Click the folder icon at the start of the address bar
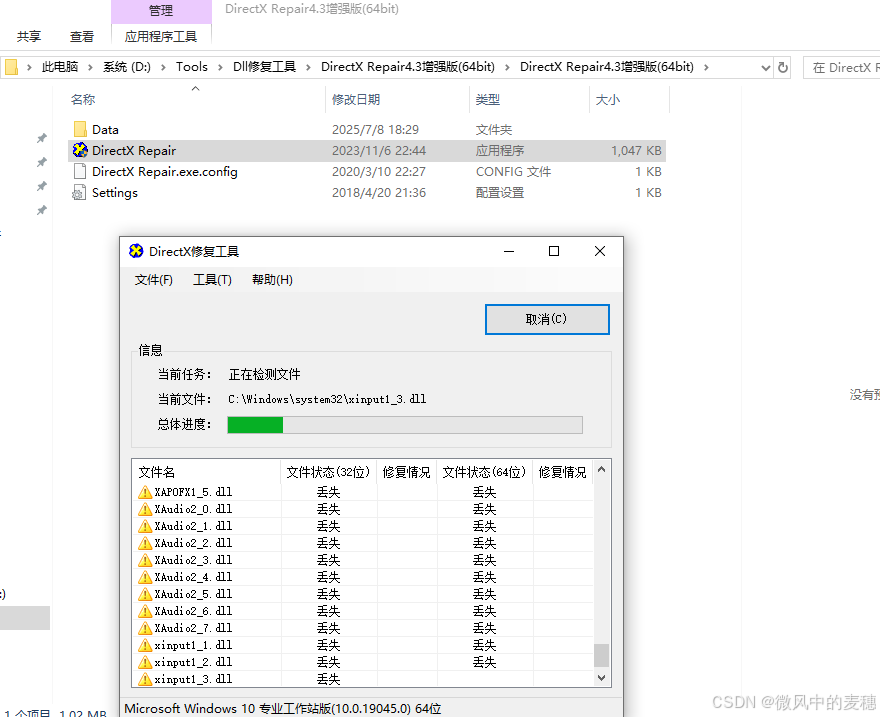880x717 pixels. pyautogui.click(x=11, y=67)
